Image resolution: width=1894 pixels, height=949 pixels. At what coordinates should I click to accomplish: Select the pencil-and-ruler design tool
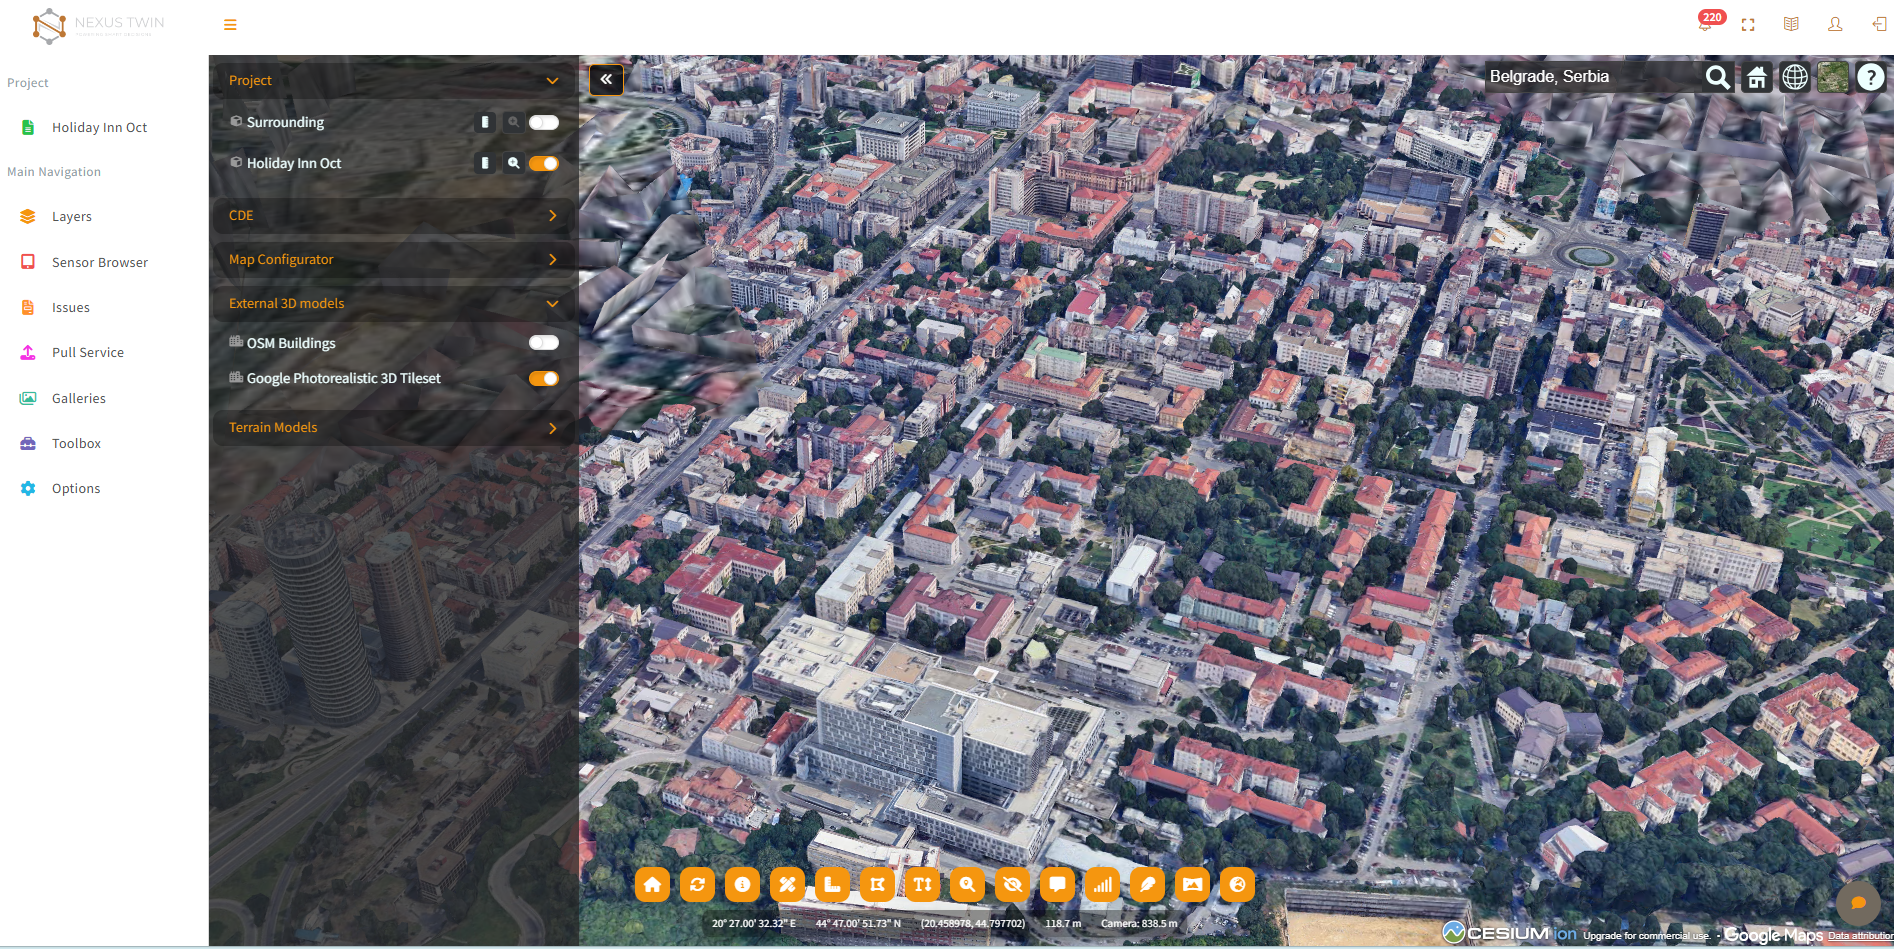(787, 885)
